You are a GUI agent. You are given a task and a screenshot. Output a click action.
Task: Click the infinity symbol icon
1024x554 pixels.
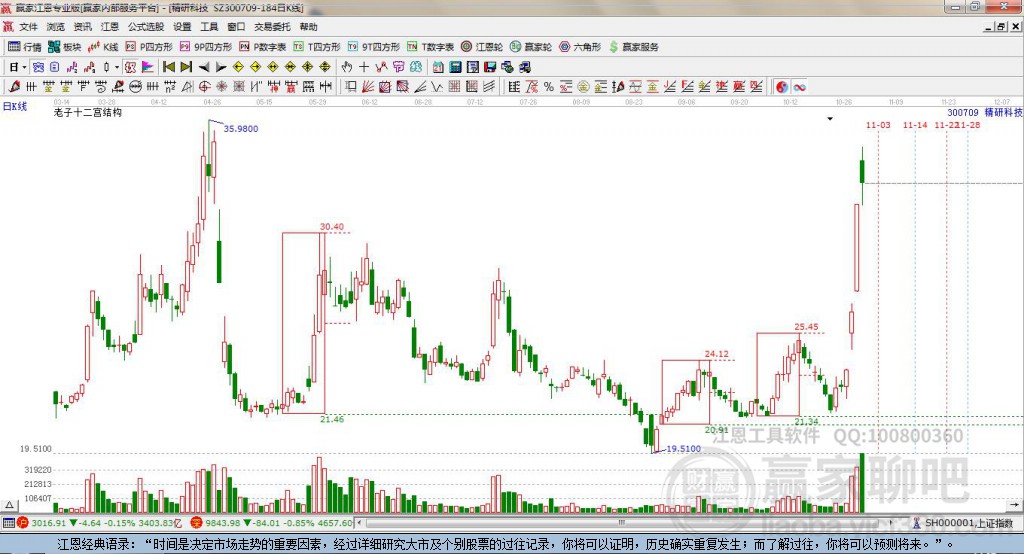(x=799, y=87)
